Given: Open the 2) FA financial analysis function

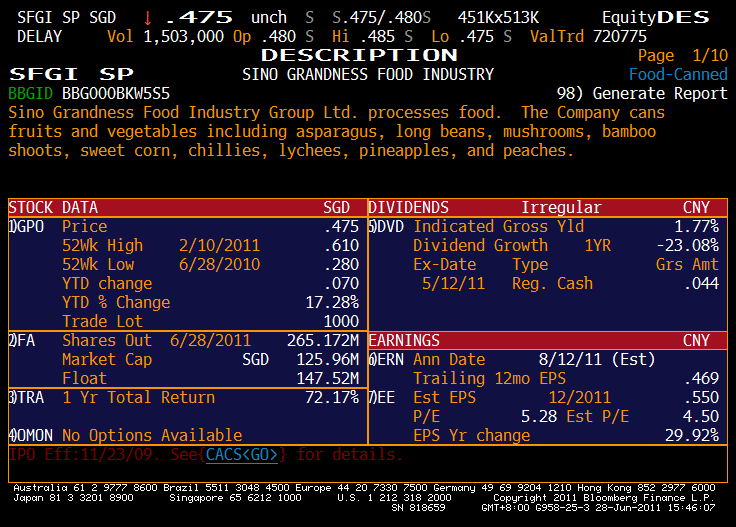Looking at the screenshot, I should (22, 341).
